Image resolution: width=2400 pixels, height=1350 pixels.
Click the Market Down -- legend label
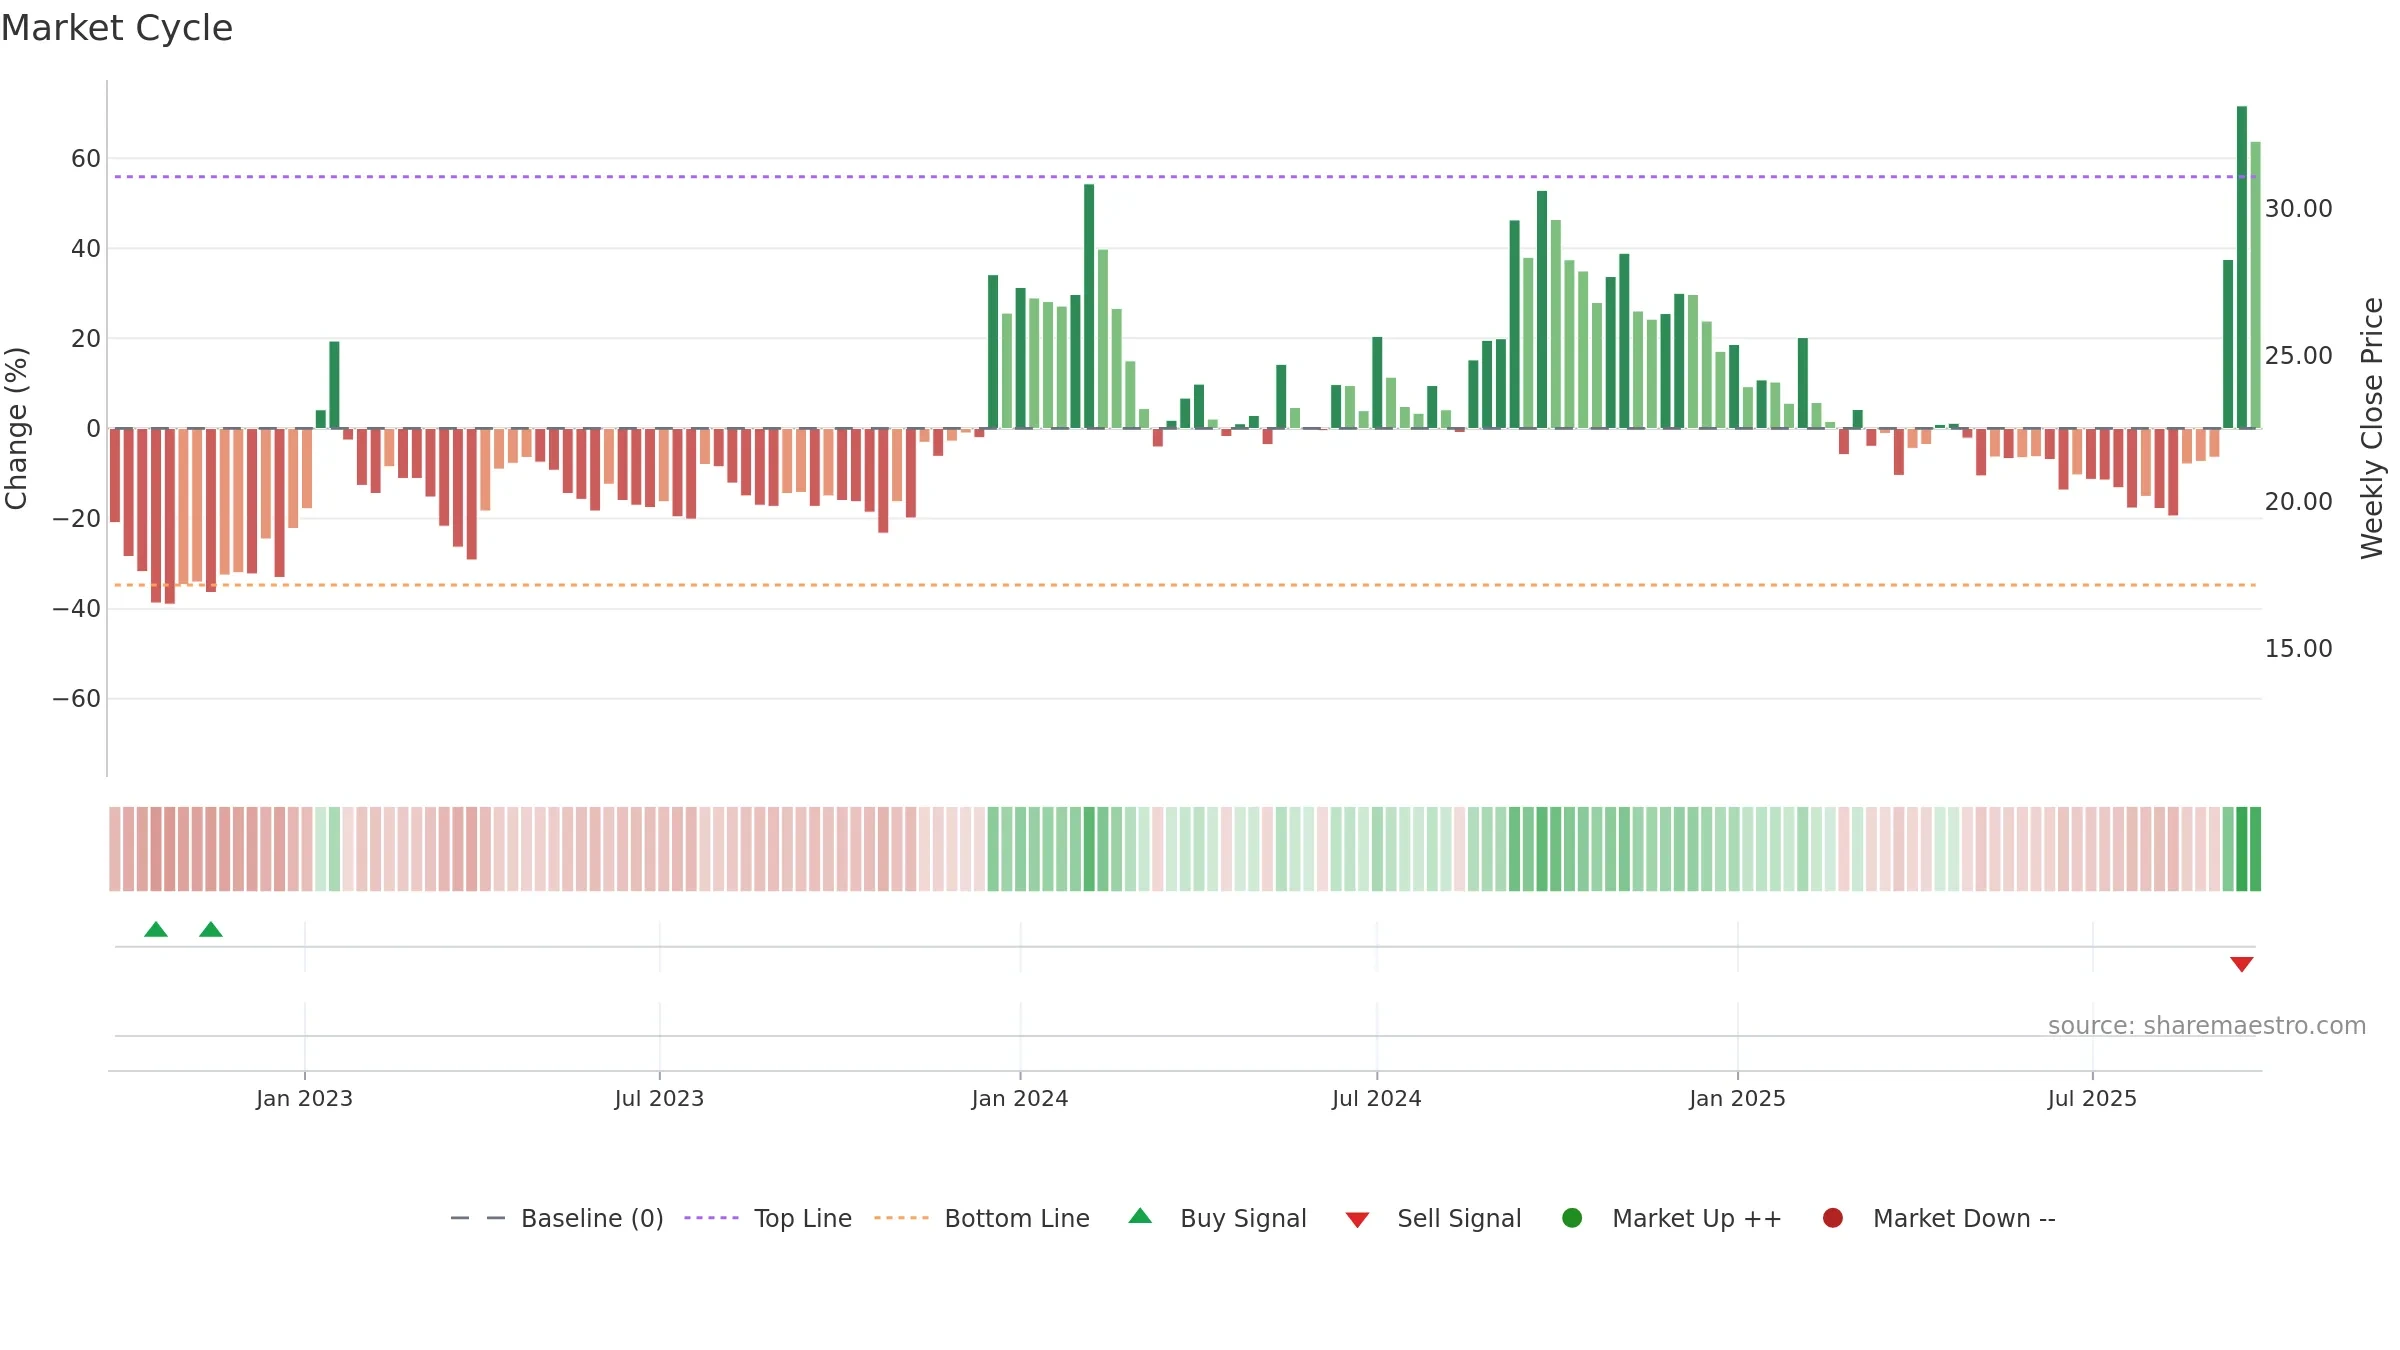[x=1964, y=1218]
